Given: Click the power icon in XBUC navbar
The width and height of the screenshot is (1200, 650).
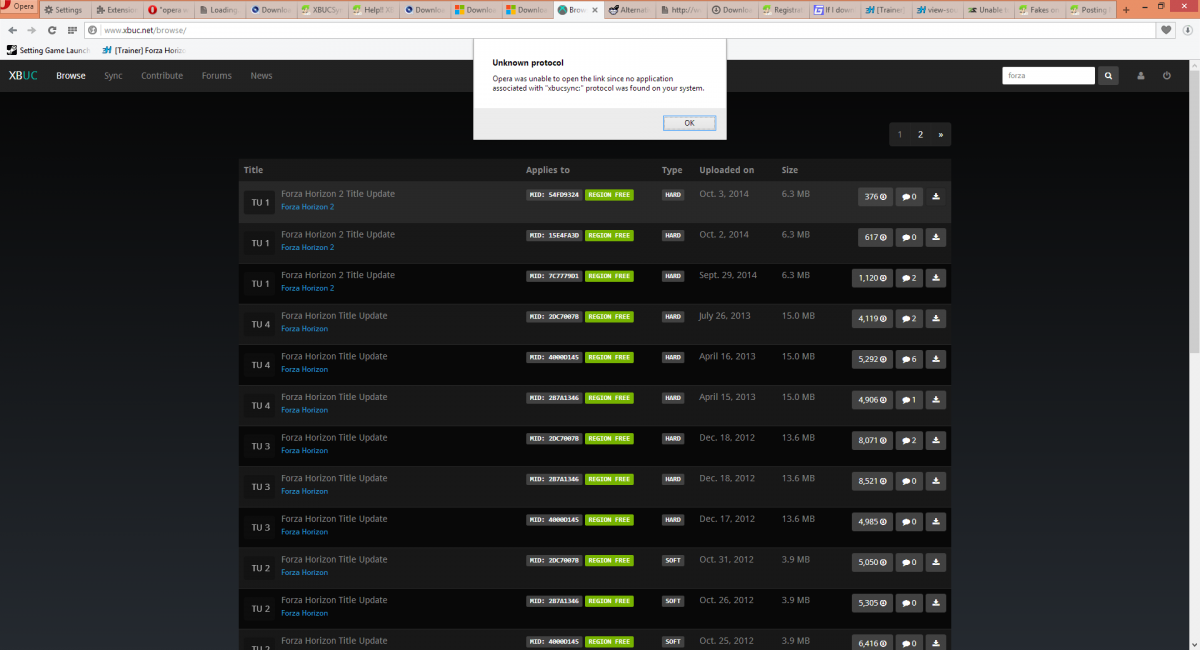Looking at the screenshot, I should [1166, 76].
